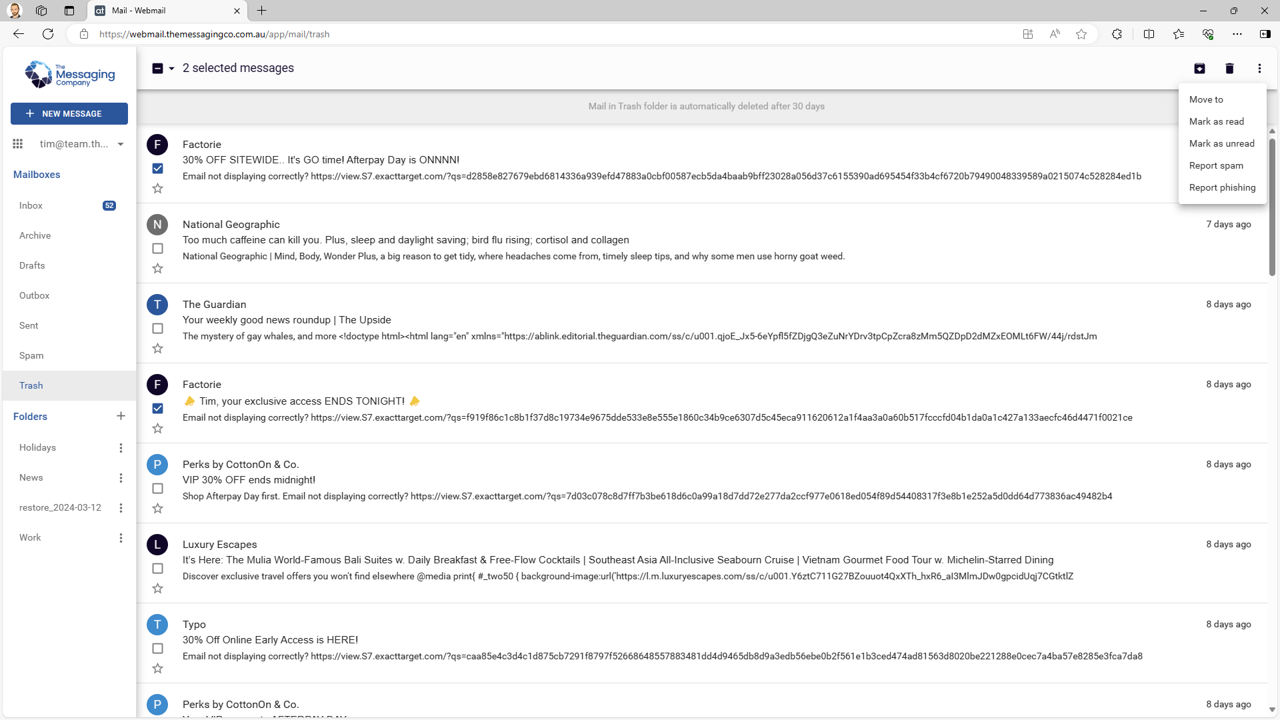
Task: Check the Luxury Escapes message checkbox
Action: pos(157,568)
